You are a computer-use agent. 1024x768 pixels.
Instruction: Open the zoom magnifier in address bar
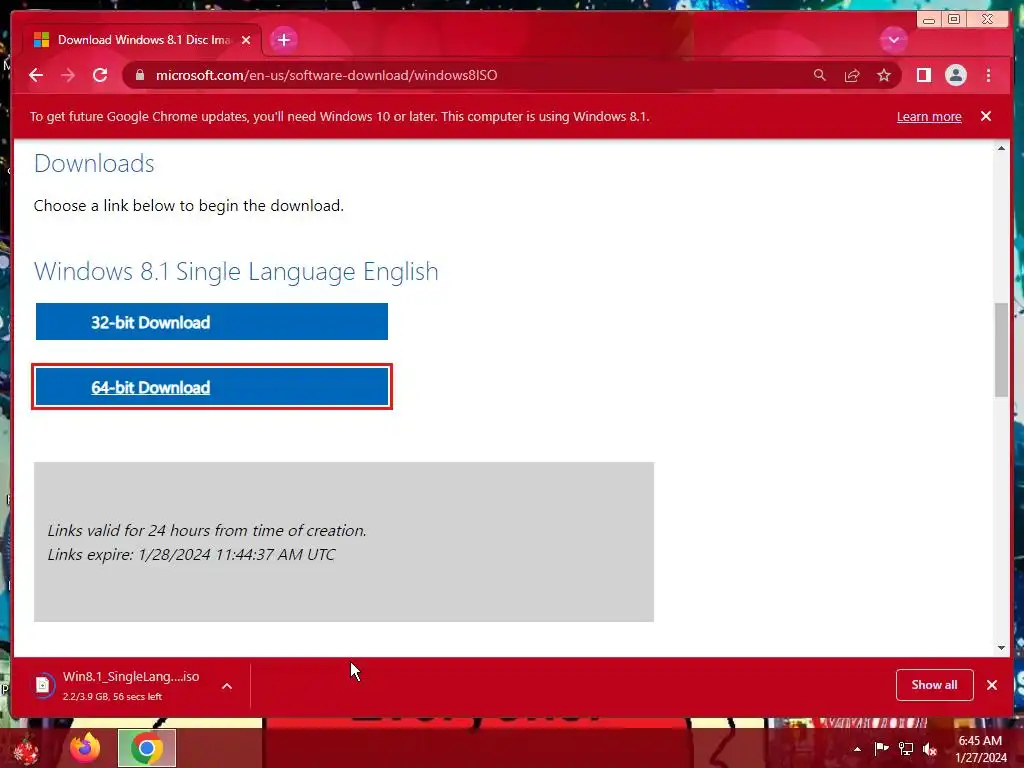point(820,75)
